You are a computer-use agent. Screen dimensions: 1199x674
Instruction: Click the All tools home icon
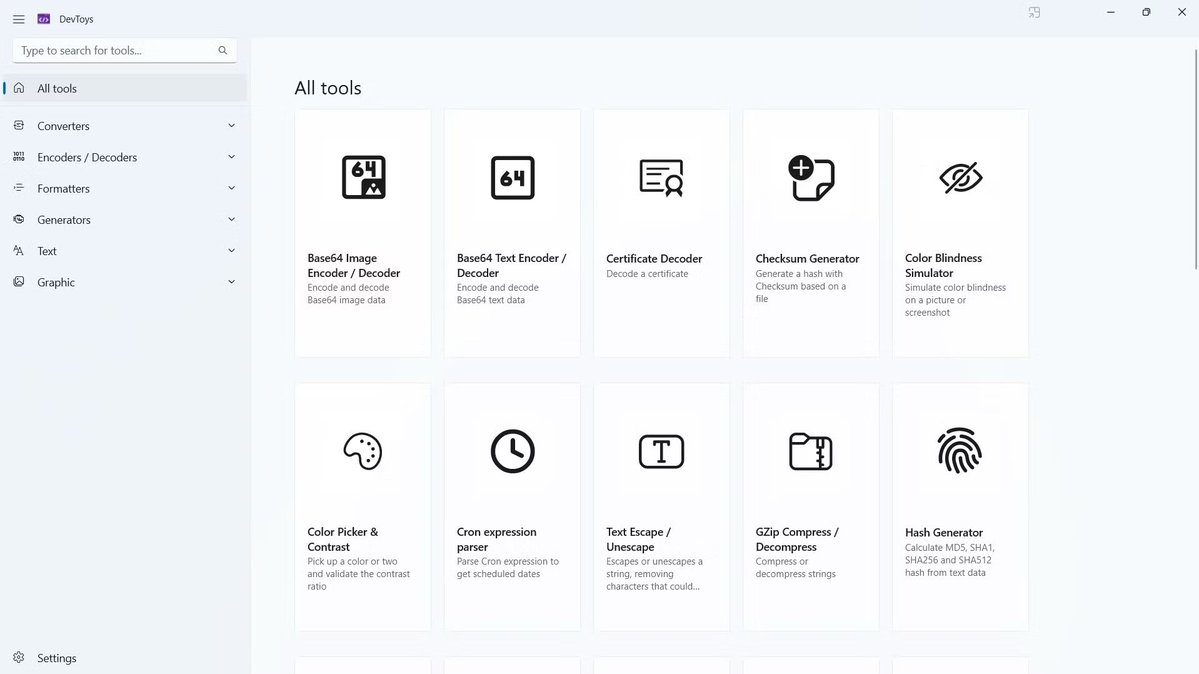click(x=19, y=88)
